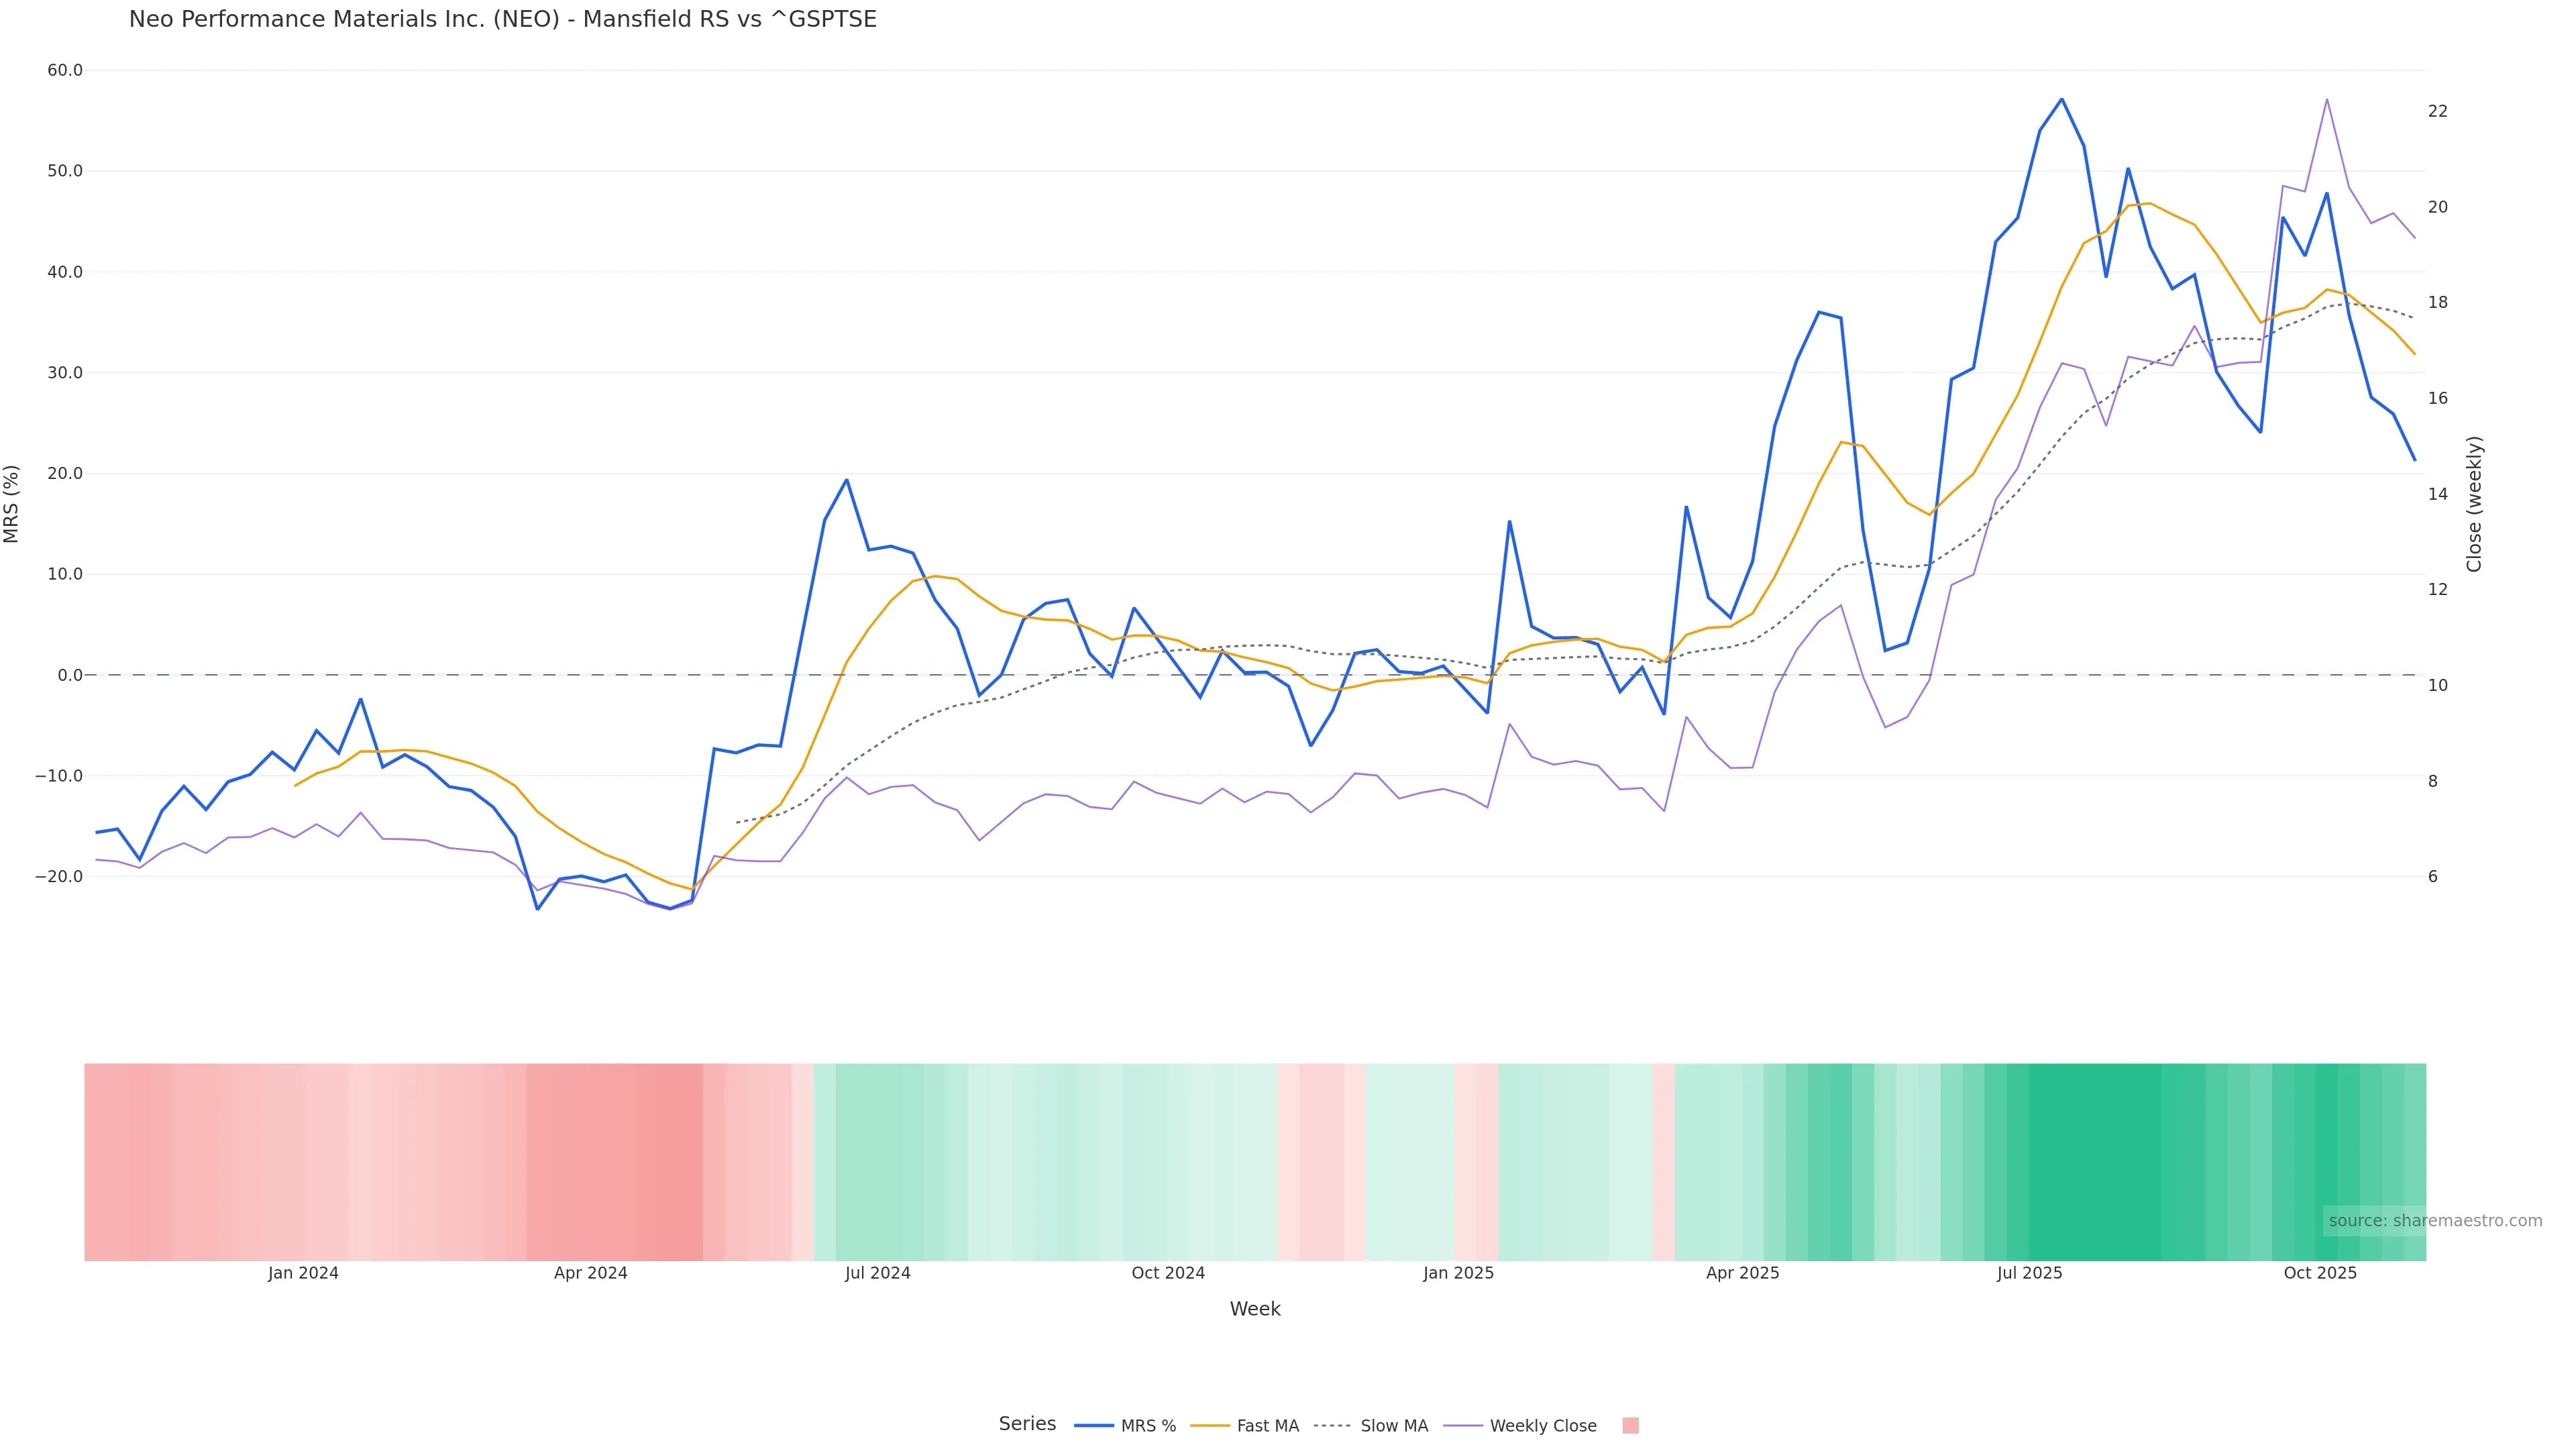Click the purple Weekly Close peak in Oct 2025
2576x1449 pixels.
pos(2327,99)
